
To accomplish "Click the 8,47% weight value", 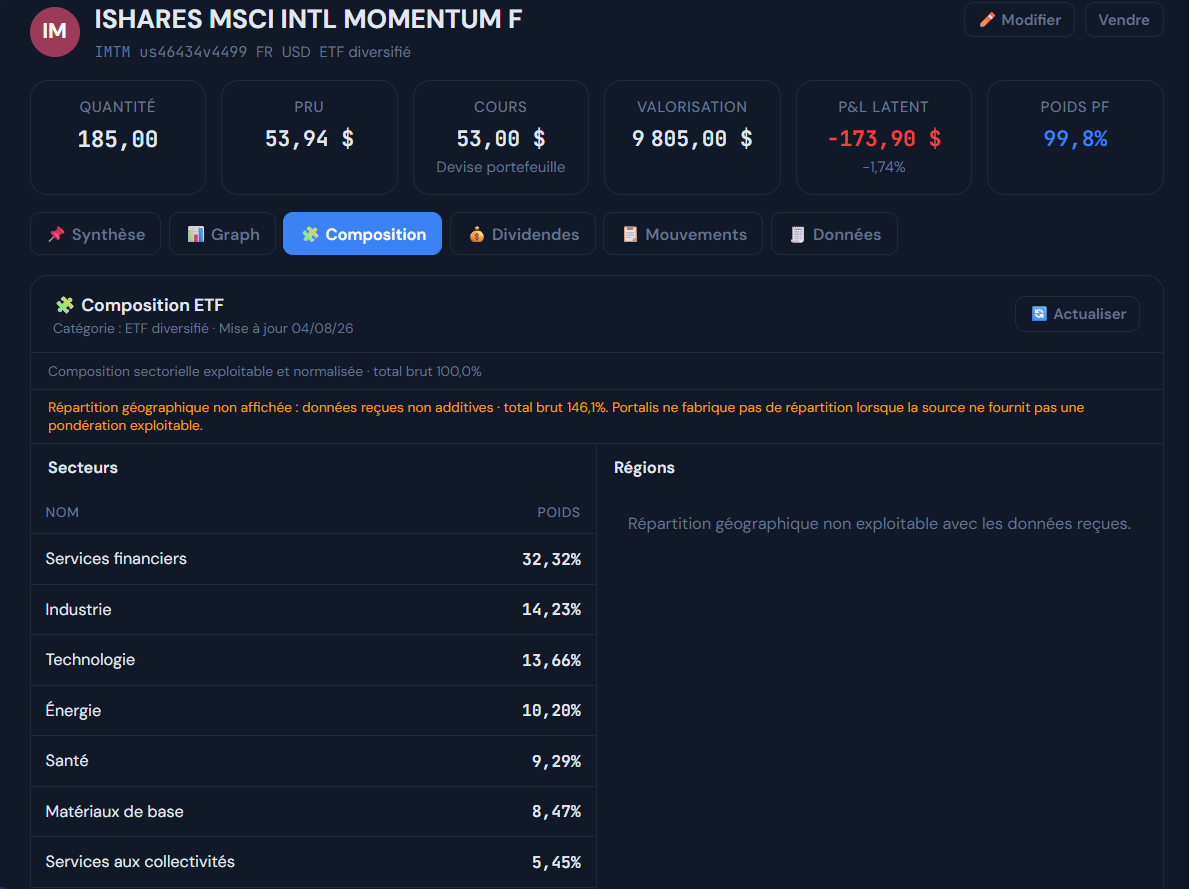I will [x=557, y=812].
